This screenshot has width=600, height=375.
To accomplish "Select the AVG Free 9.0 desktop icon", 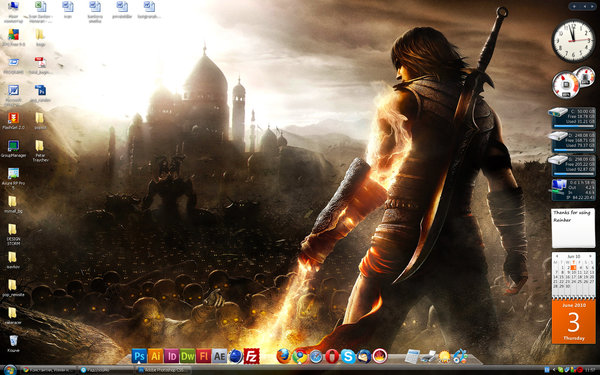I will click(x=13, y=38).
